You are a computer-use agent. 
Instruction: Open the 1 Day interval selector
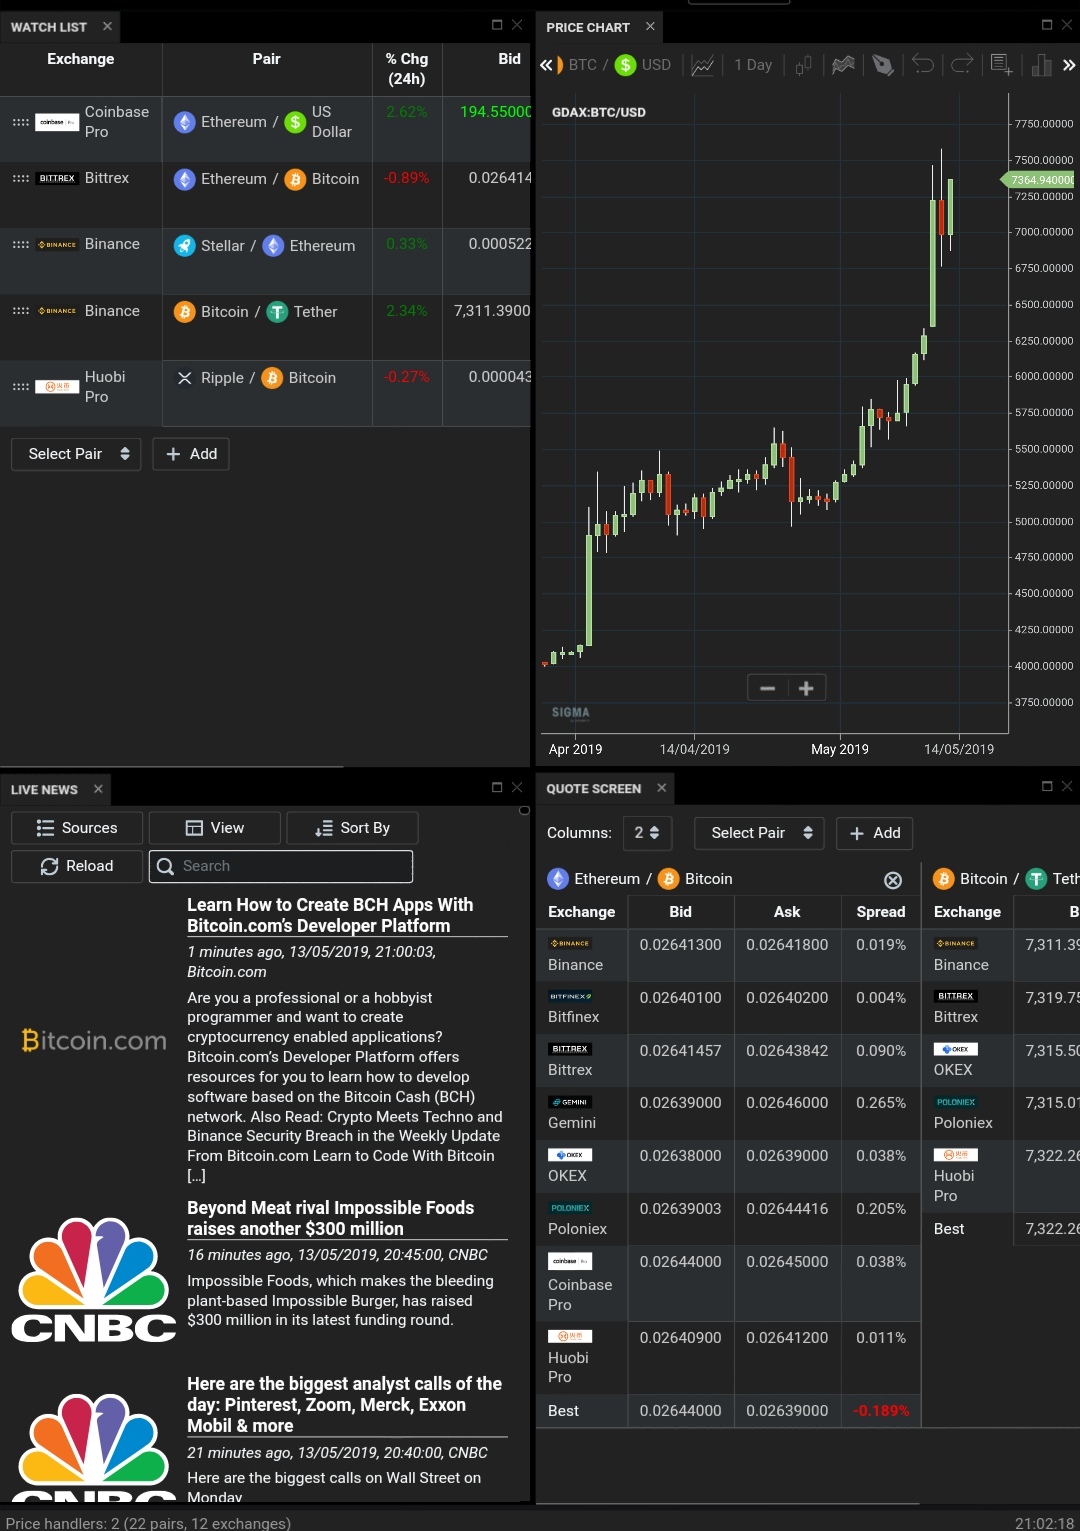[753, 65]
